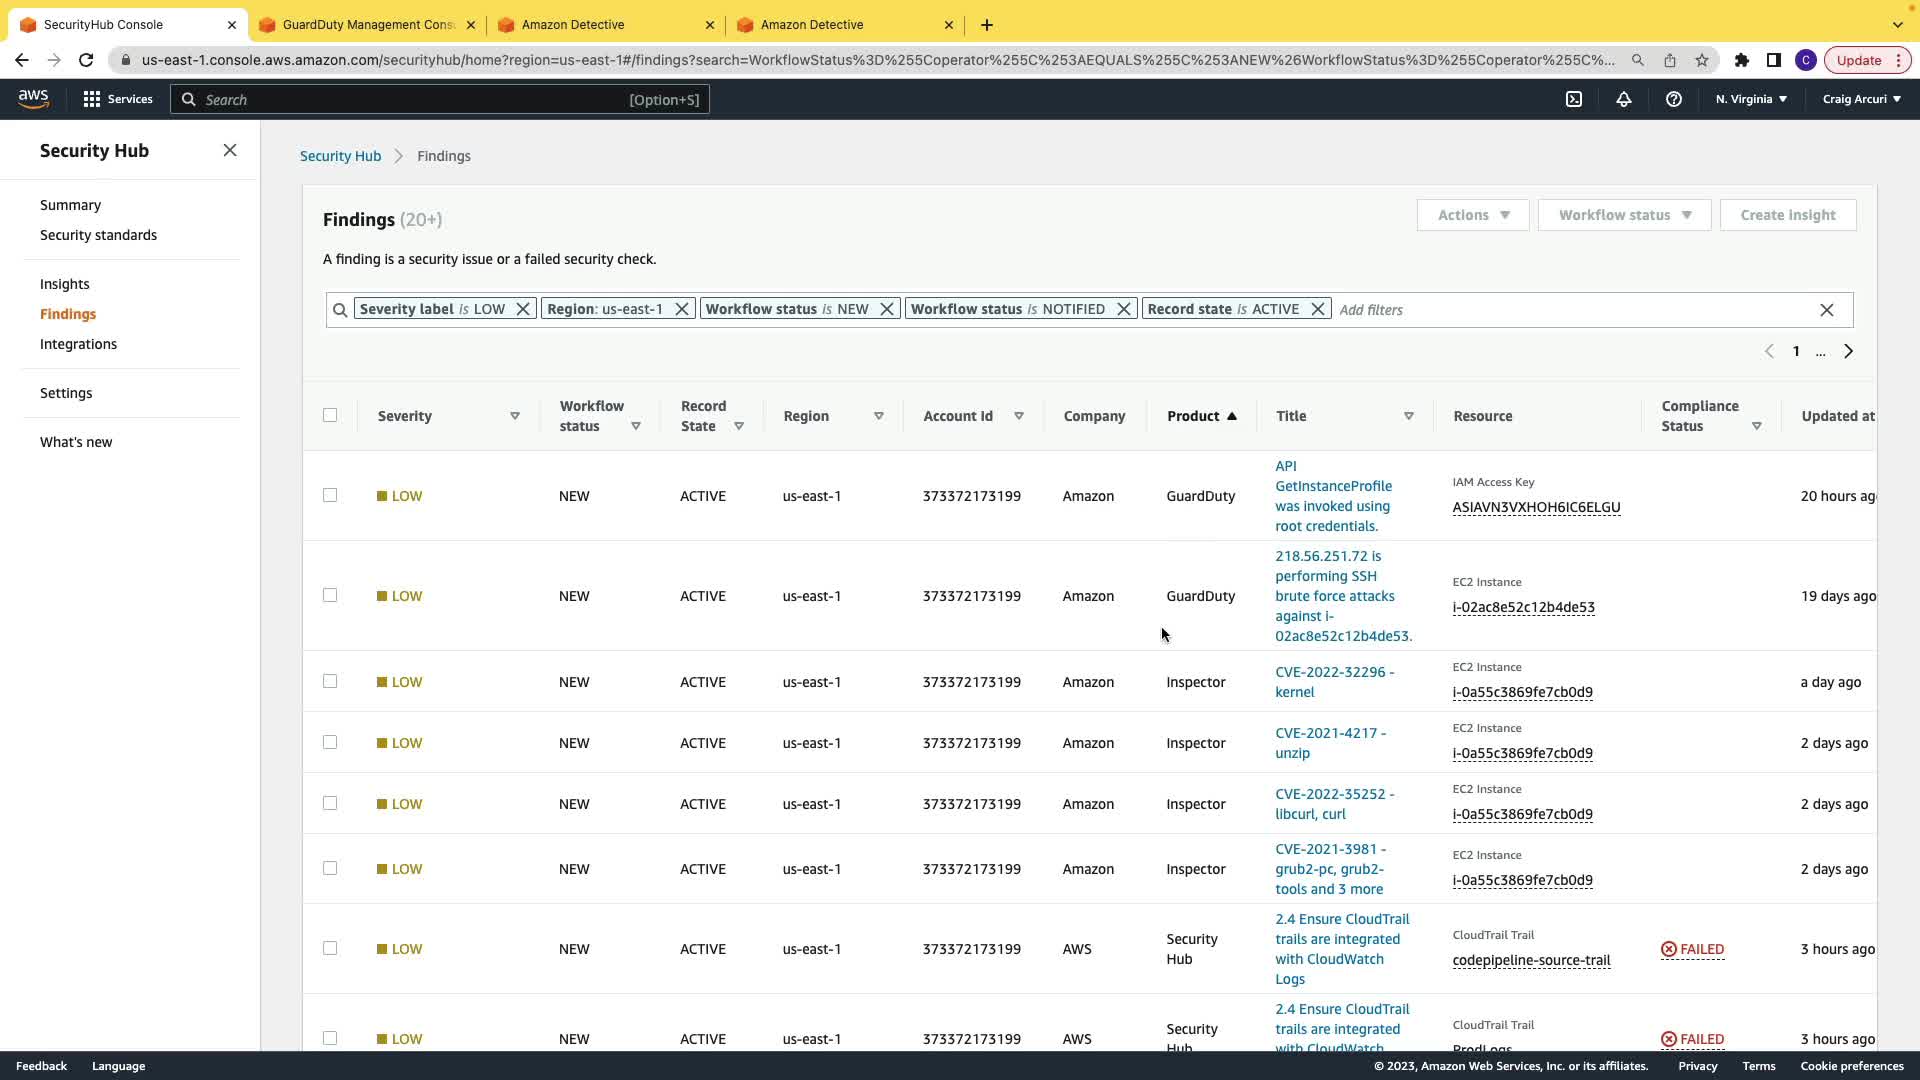Open the notifications bell icon
Viewport: 1920px width, 1080px height.
tap(1624, 99)
